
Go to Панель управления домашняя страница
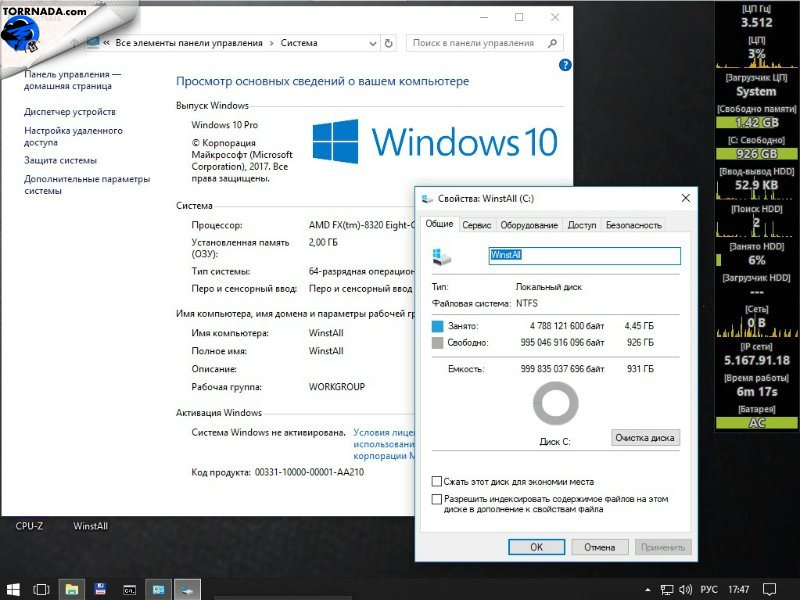tap(72, 80)
